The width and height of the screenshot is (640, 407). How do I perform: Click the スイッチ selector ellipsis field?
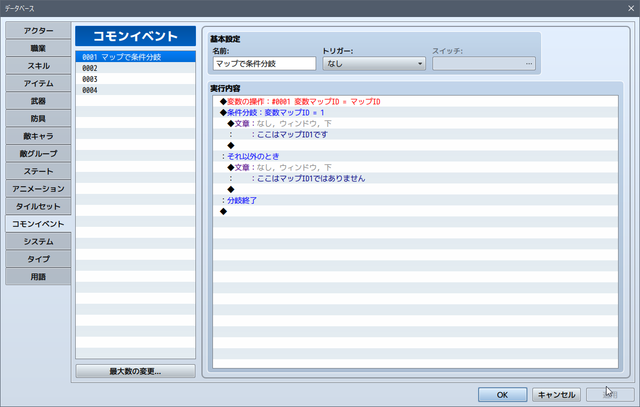coord(484,64)
